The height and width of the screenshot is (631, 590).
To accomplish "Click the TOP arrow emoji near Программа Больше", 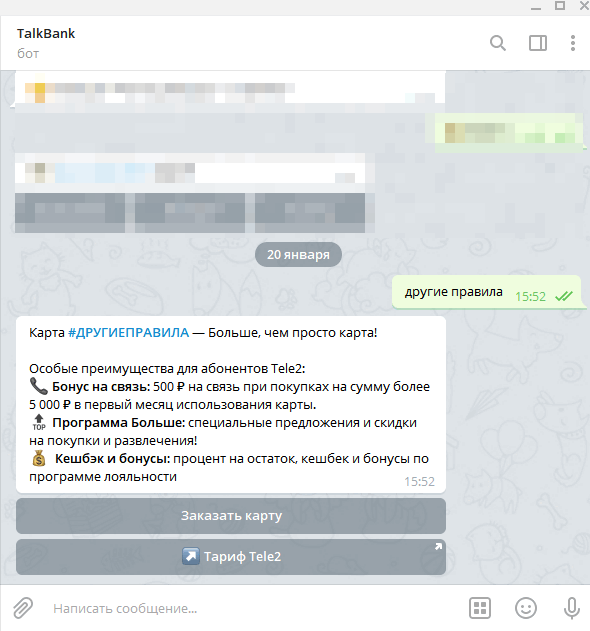I will 39,423.
